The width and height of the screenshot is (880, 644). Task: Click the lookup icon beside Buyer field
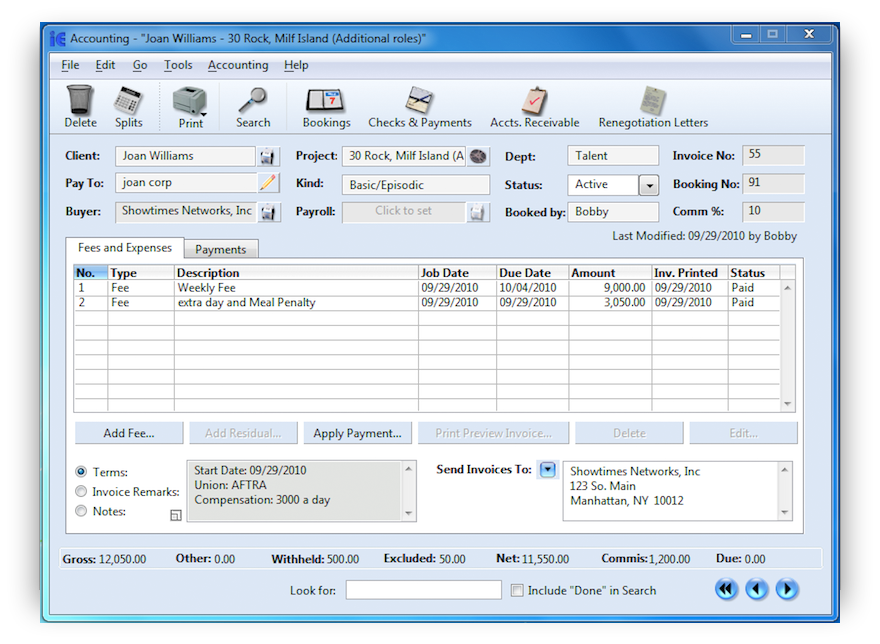(268, 212)
